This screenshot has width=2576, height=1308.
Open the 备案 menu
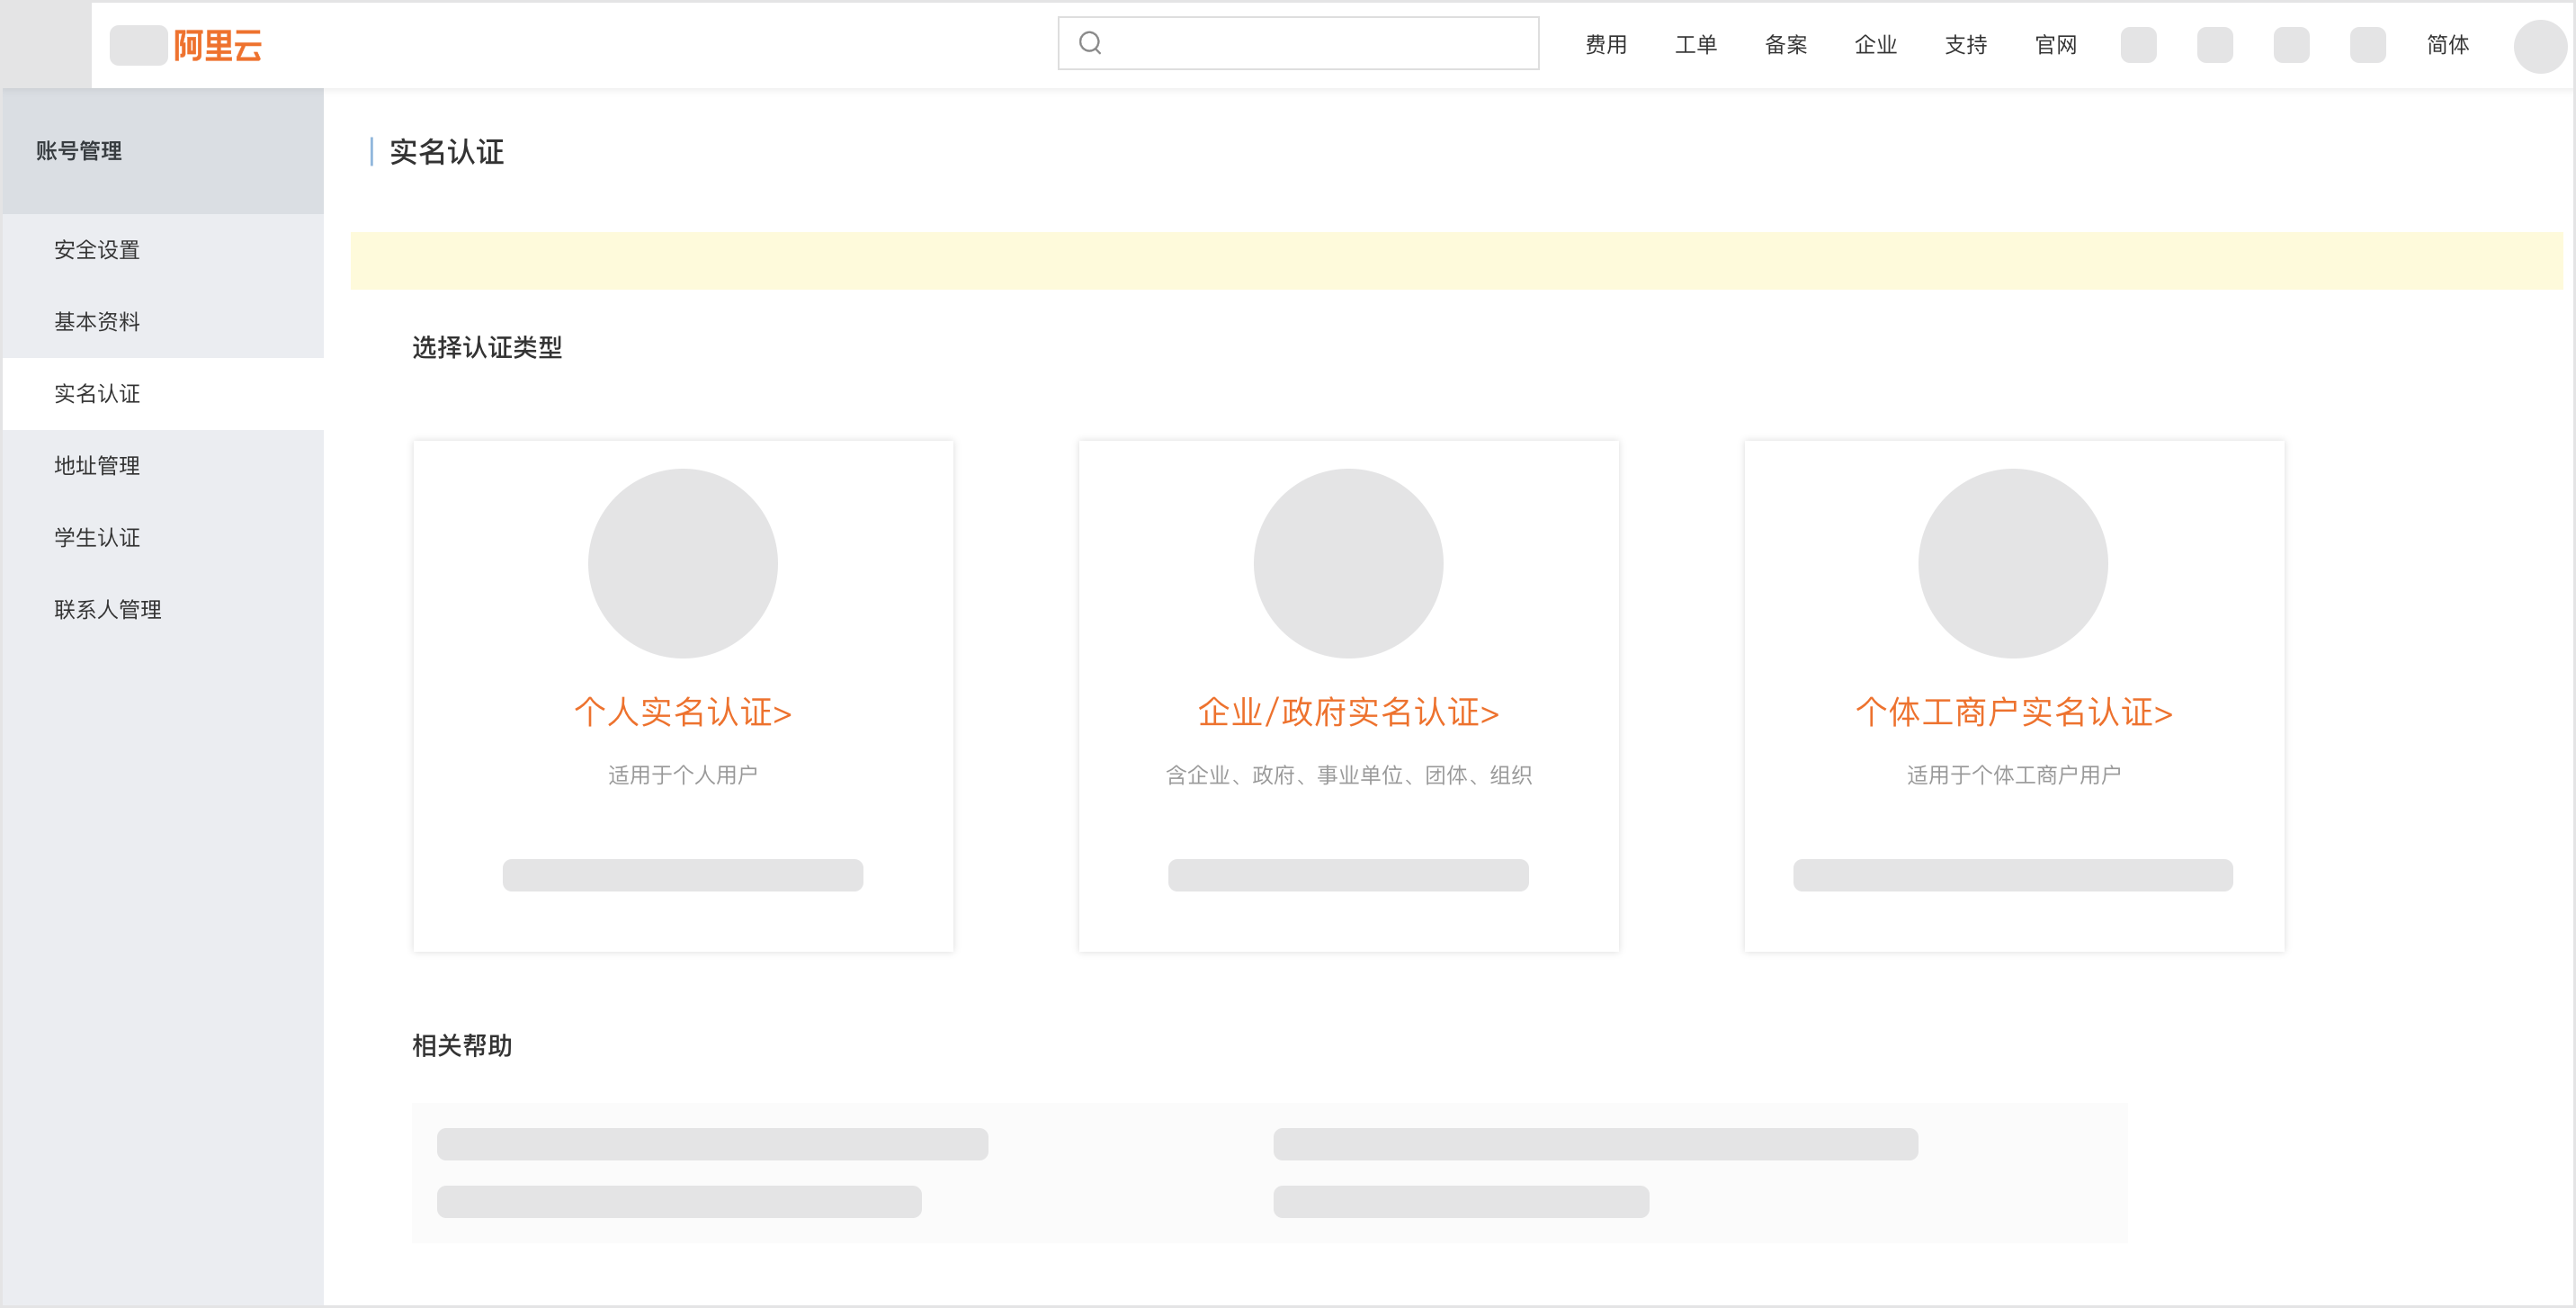tap(1786, 45)
